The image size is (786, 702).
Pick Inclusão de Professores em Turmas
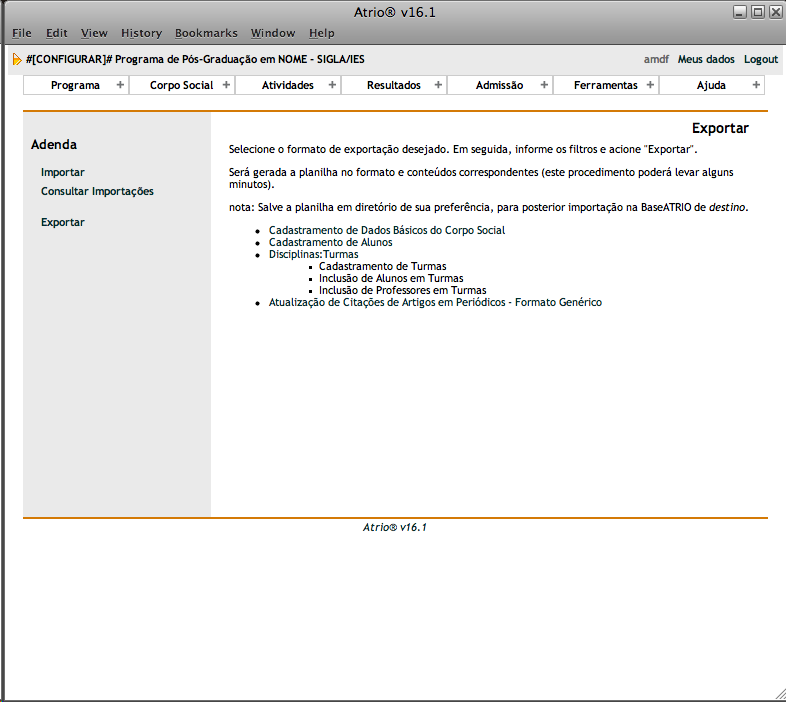pos(402,290)
